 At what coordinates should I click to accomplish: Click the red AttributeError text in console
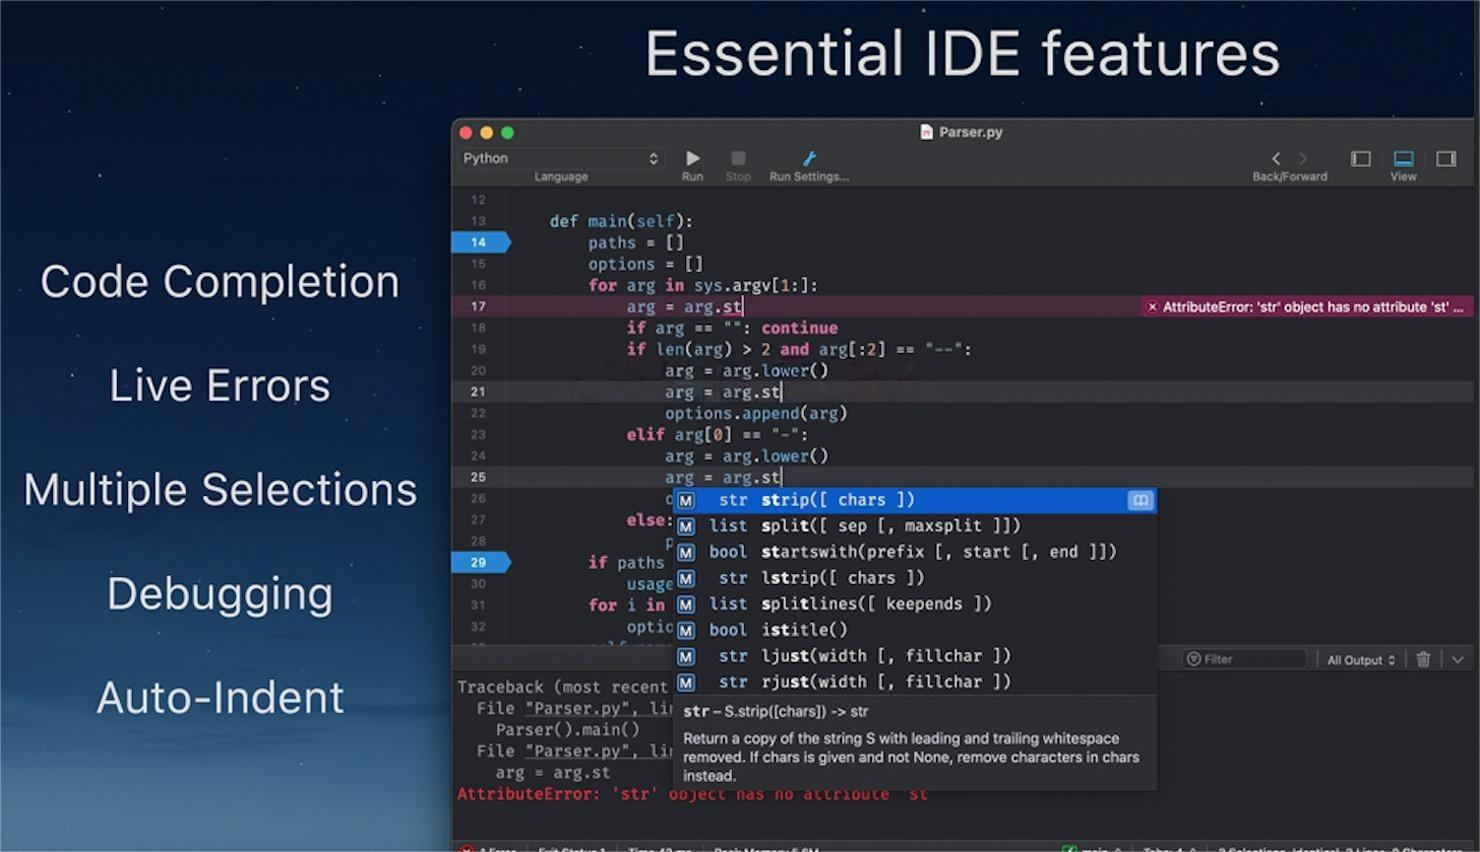coord(692,794)
